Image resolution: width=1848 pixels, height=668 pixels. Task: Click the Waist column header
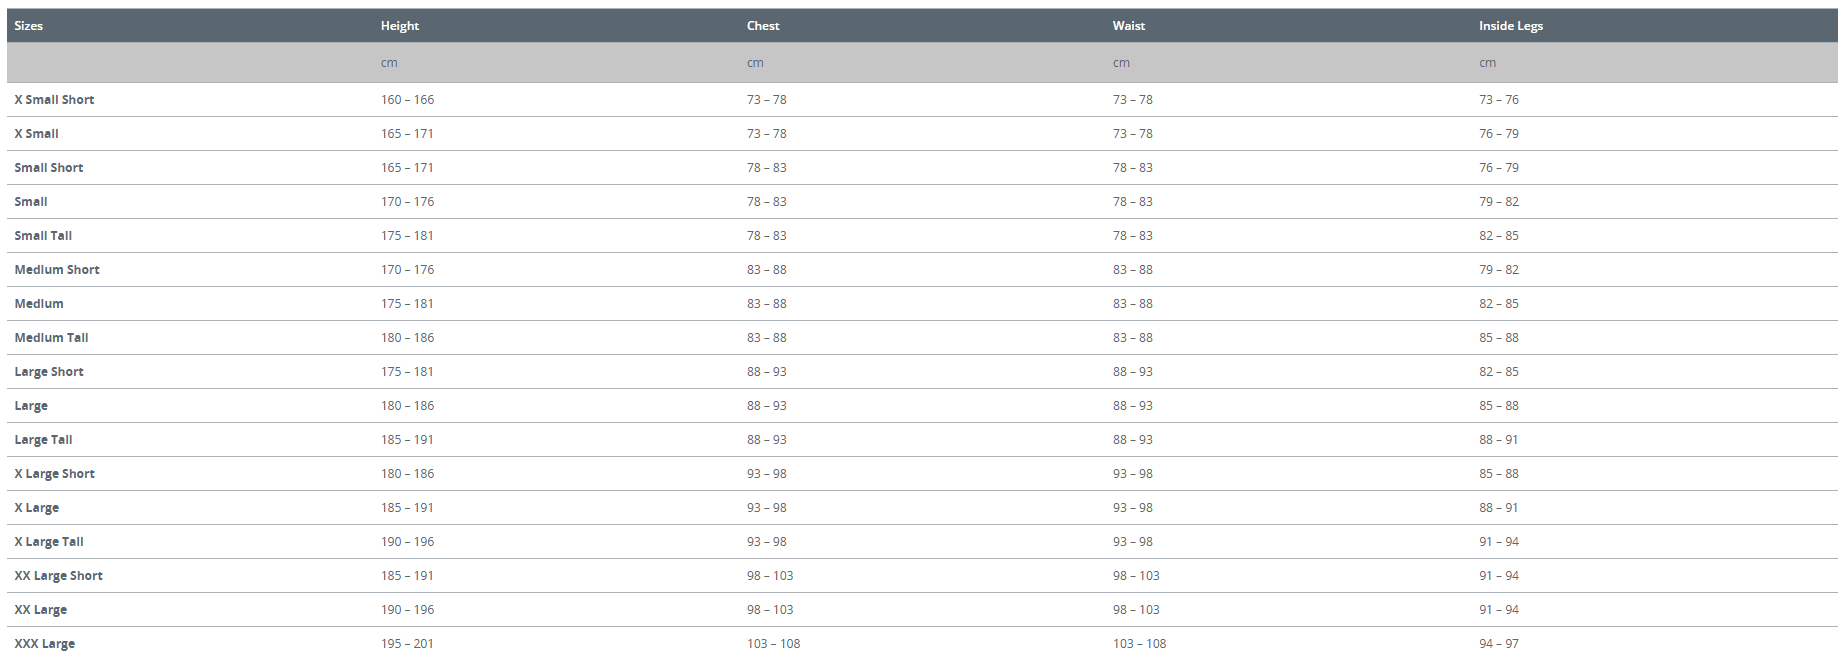1128,26
